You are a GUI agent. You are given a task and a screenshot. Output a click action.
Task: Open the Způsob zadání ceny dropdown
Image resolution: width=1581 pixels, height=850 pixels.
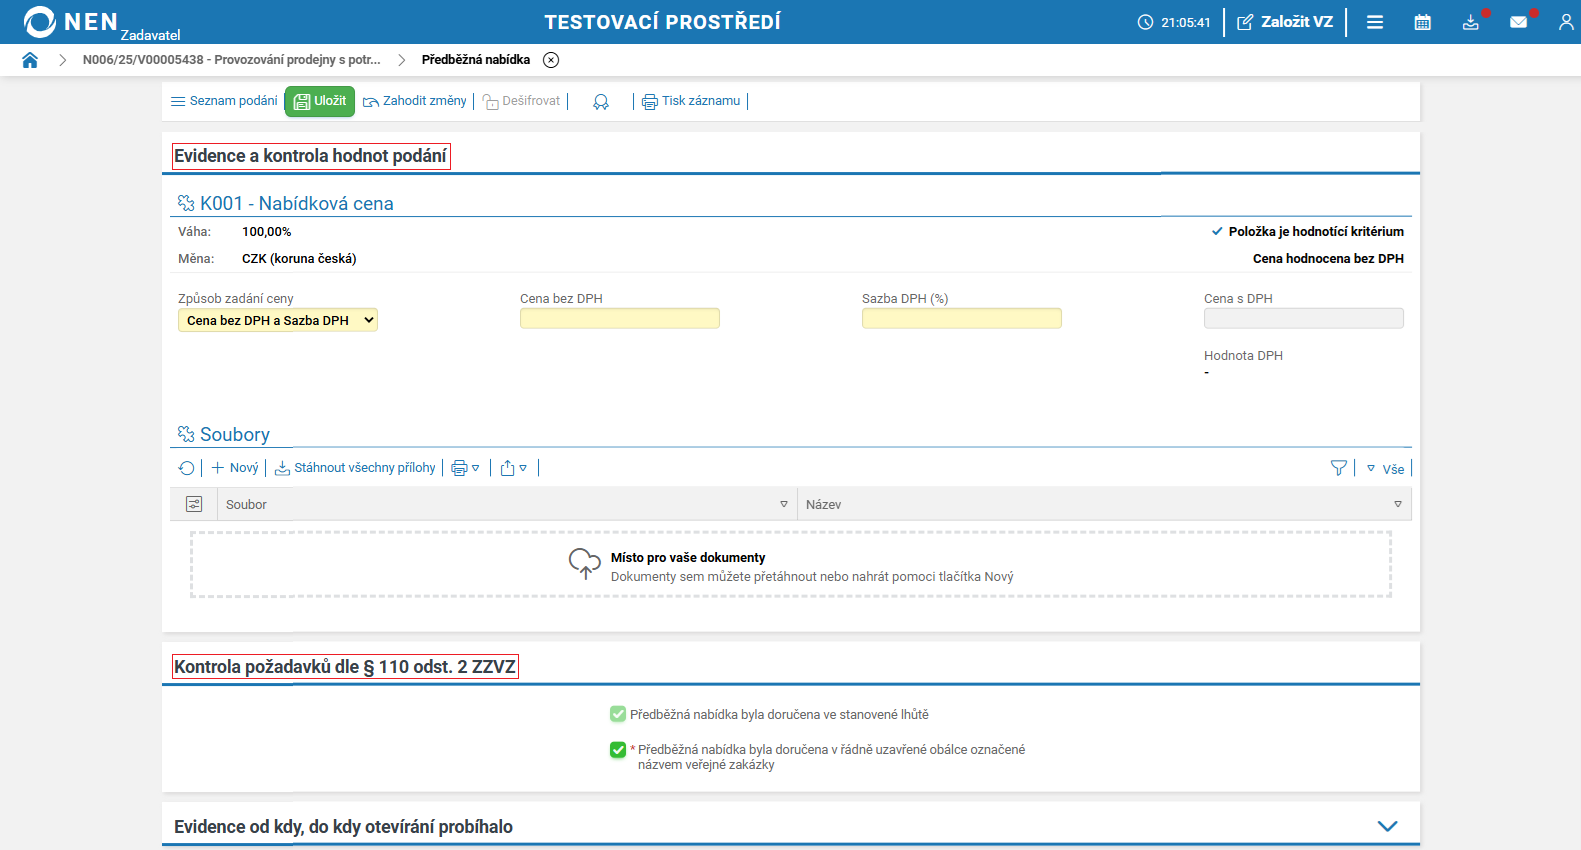[278, 320]
